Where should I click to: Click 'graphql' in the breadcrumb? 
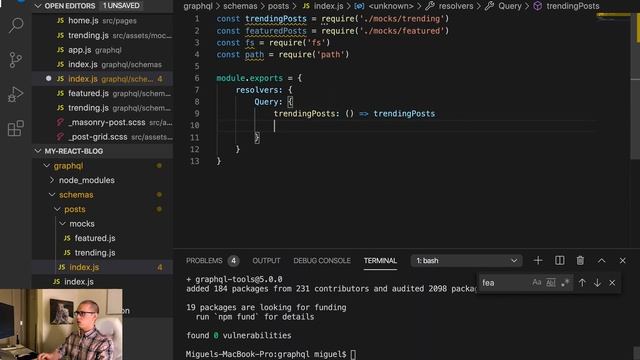[x=198, y=6]
